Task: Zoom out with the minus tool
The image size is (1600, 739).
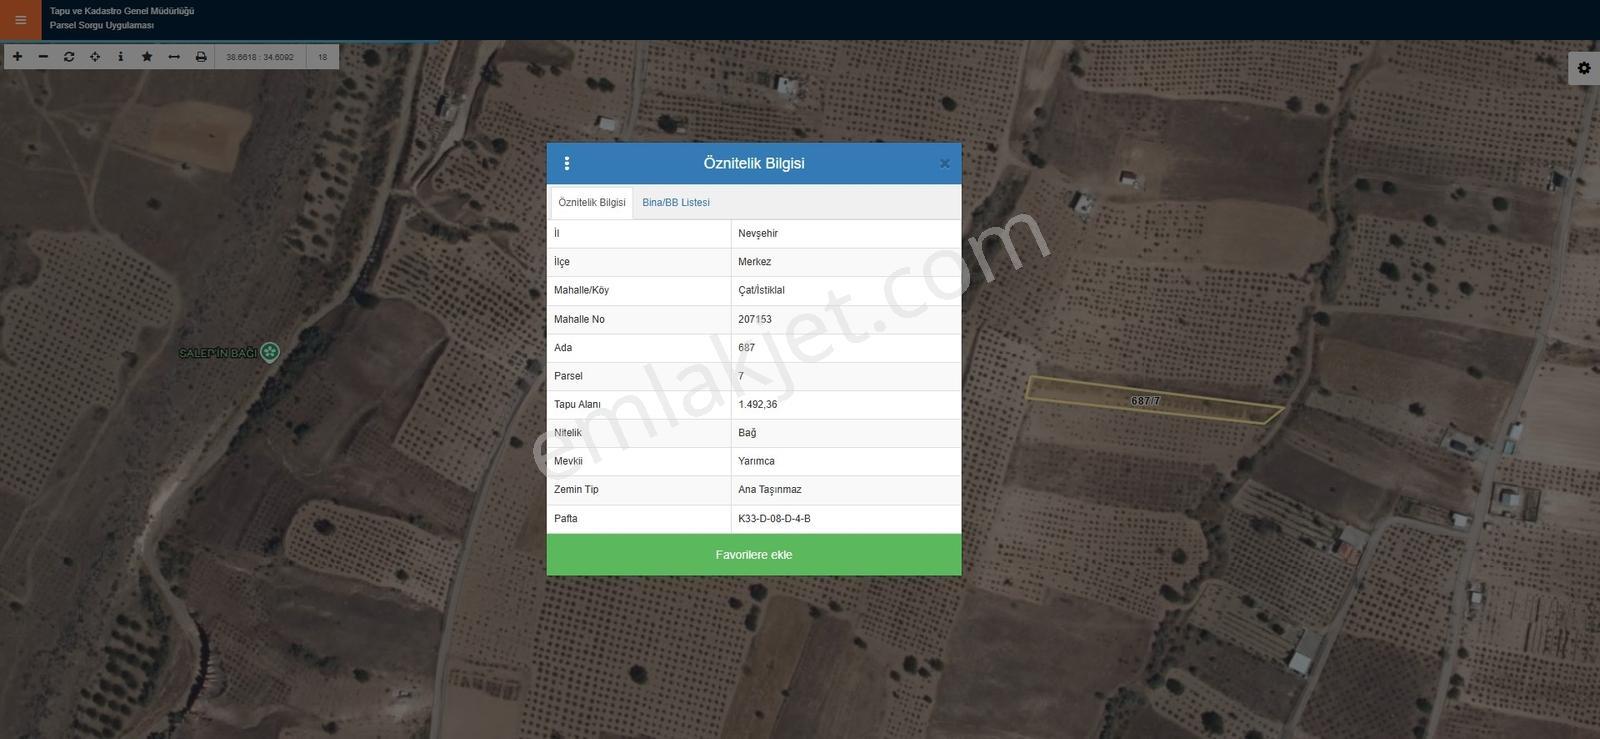Action: click(43, 57)
